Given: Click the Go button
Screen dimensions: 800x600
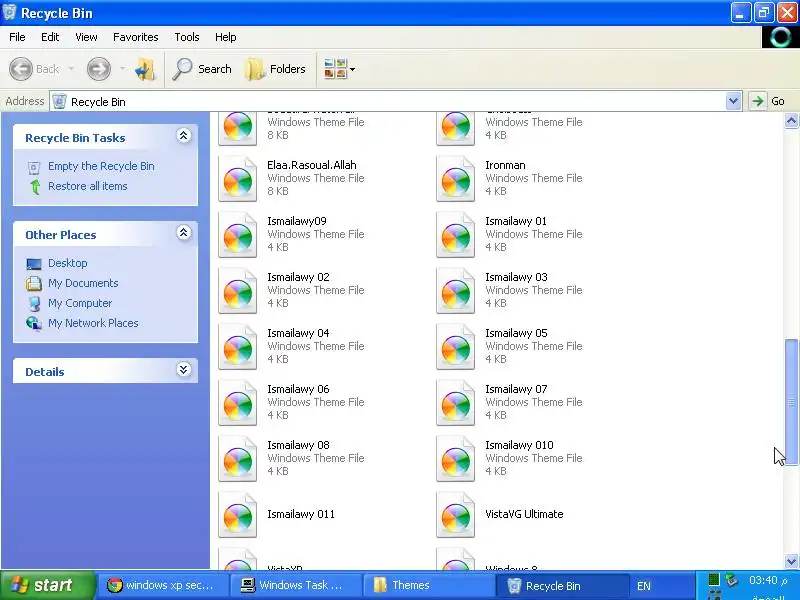Looking at the screenshot, I should coord(767,101).
